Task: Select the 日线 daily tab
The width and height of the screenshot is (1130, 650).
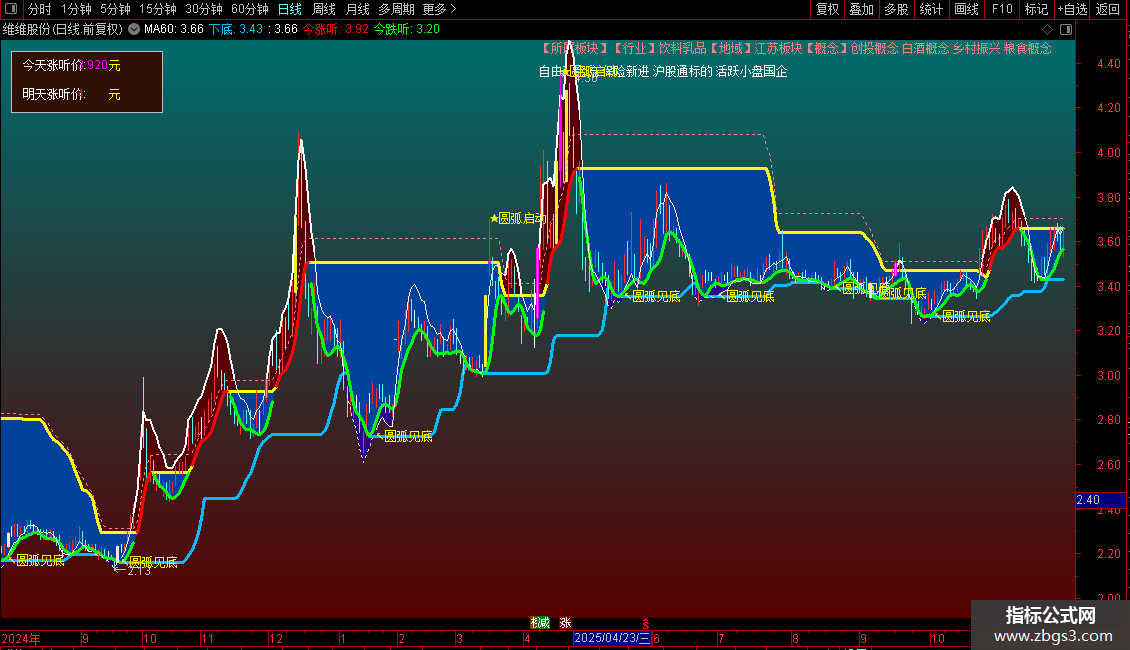Action: [290, 9]
